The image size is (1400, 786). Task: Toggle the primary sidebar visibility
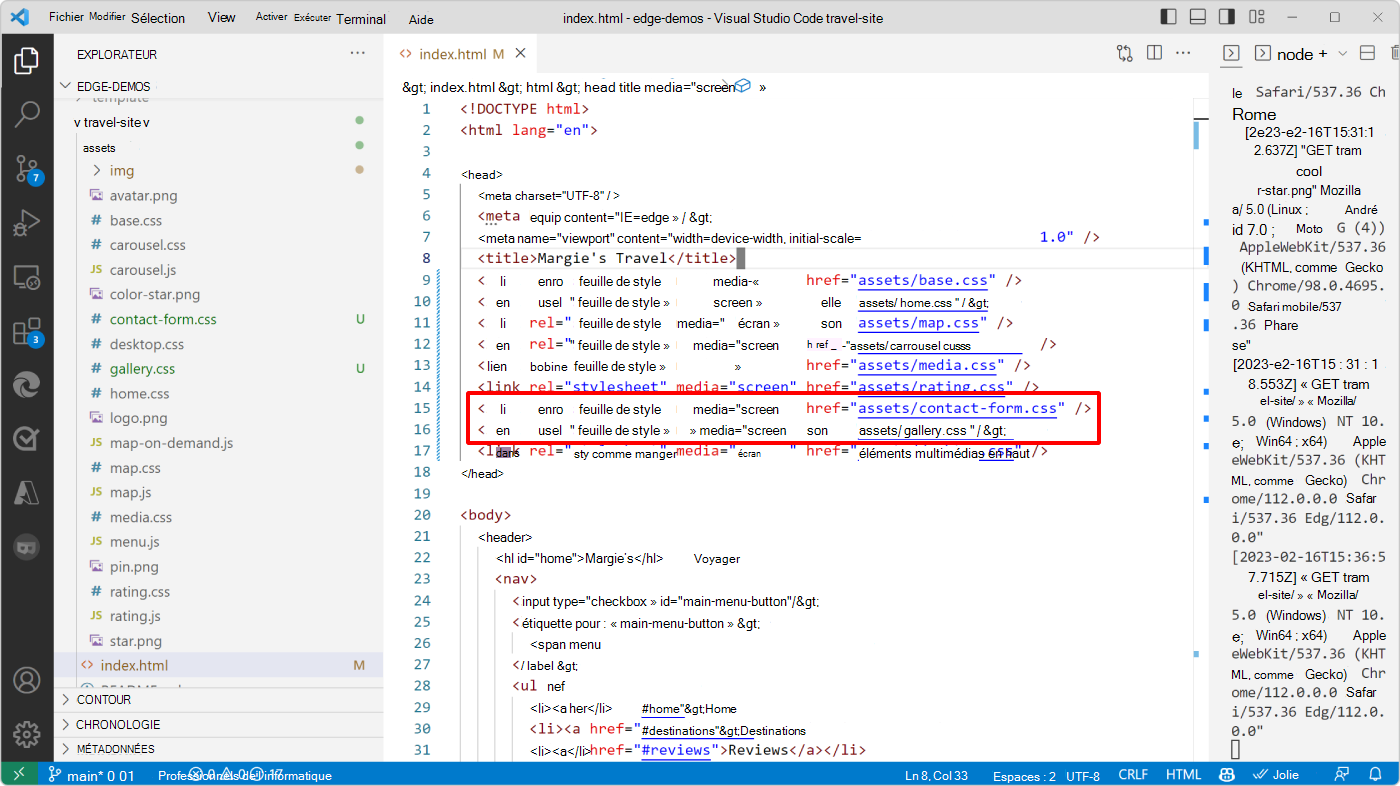click(x=1168, y=17)
